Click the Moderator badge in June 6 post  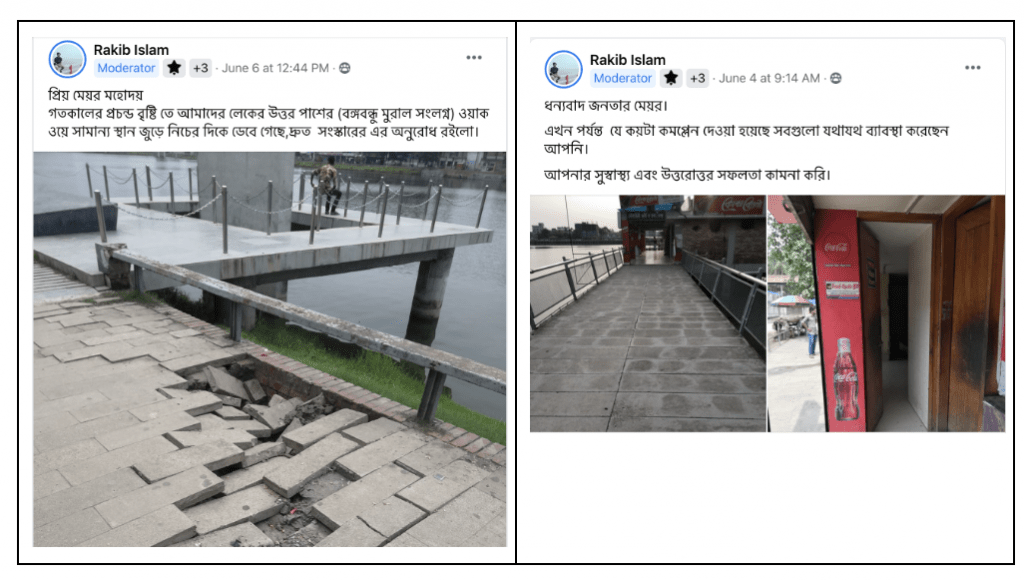pos(126,68)
